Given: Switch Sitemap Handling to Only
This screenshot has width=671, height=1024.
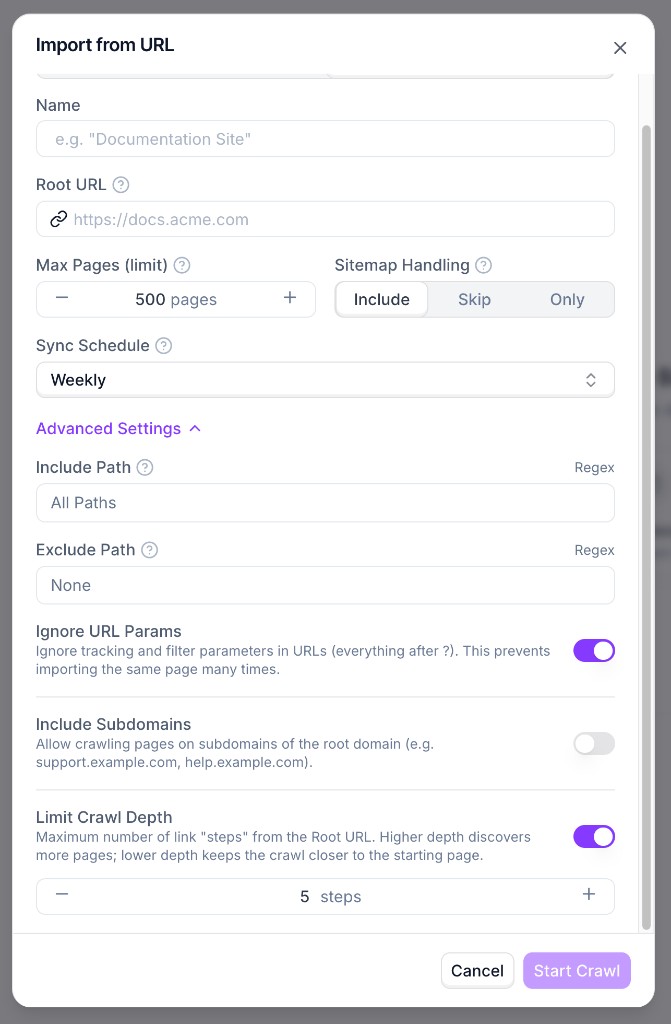Looking at the screenshot, I should point(567,299).
